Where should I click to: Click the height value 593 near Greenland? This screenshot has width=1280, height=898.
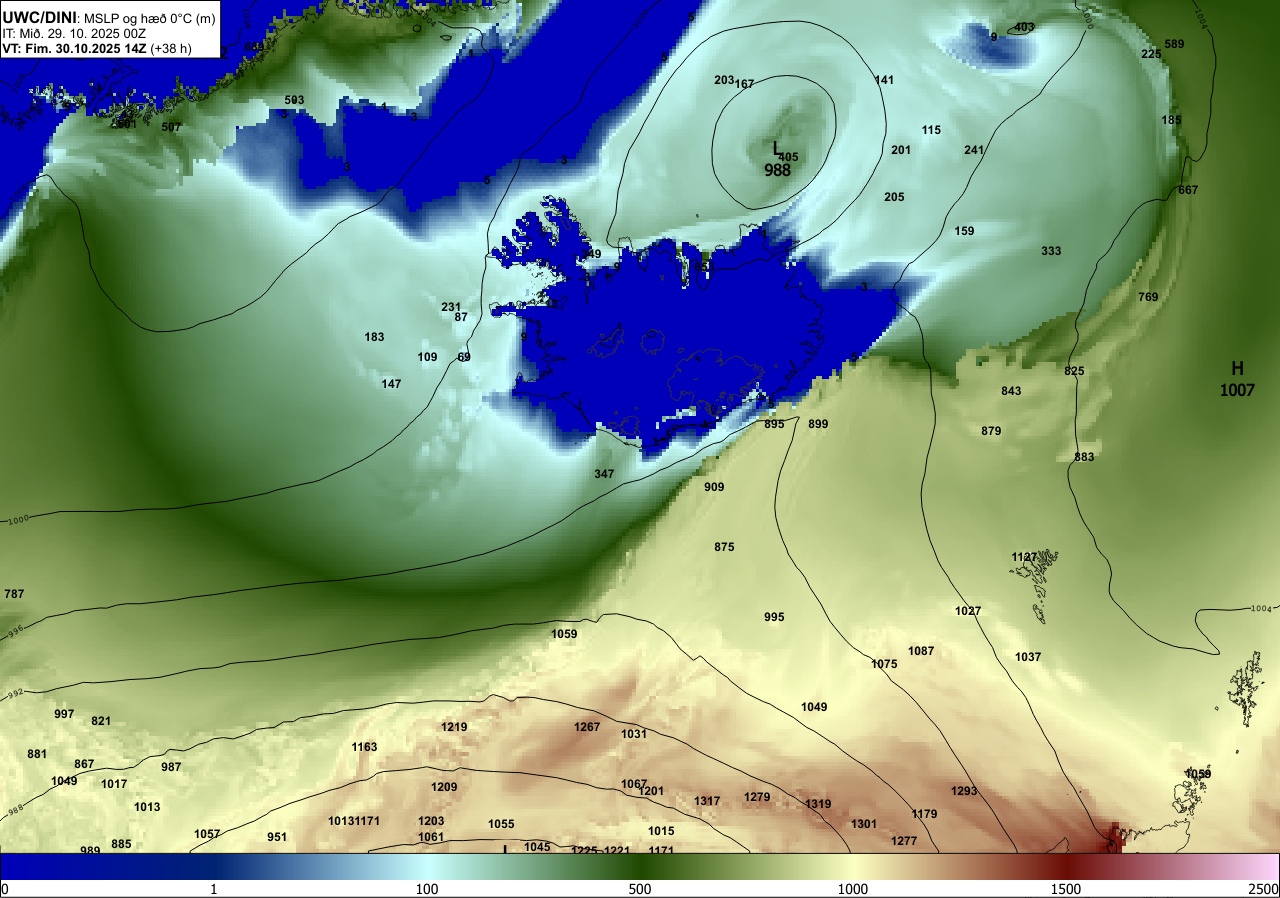(294, 100)
